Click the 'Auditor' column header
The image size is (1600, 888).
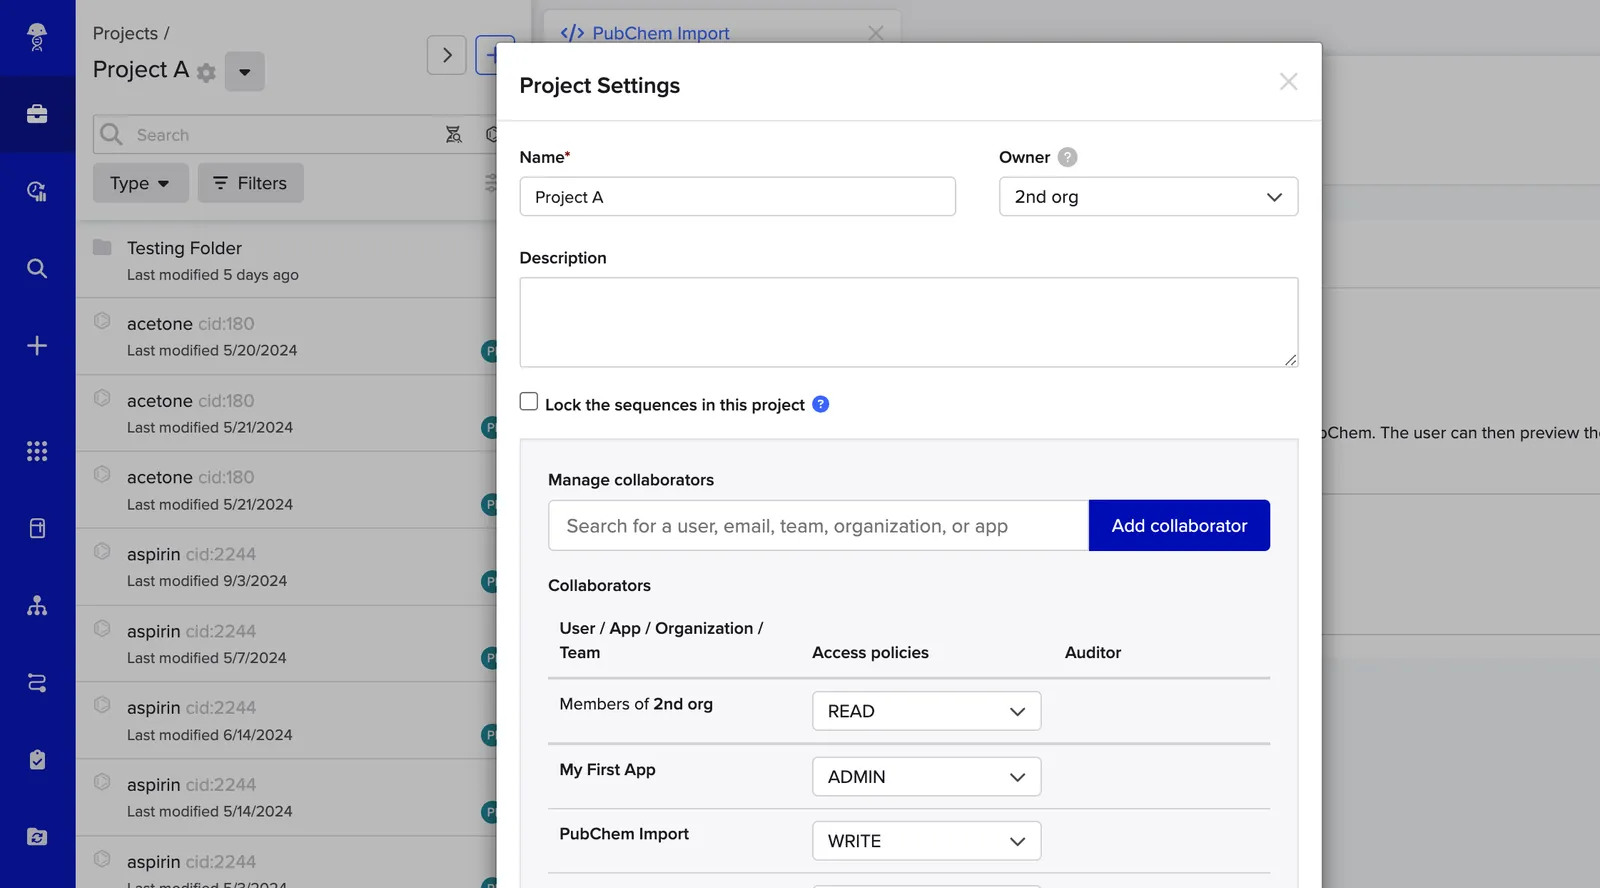tap(1093, 652)
